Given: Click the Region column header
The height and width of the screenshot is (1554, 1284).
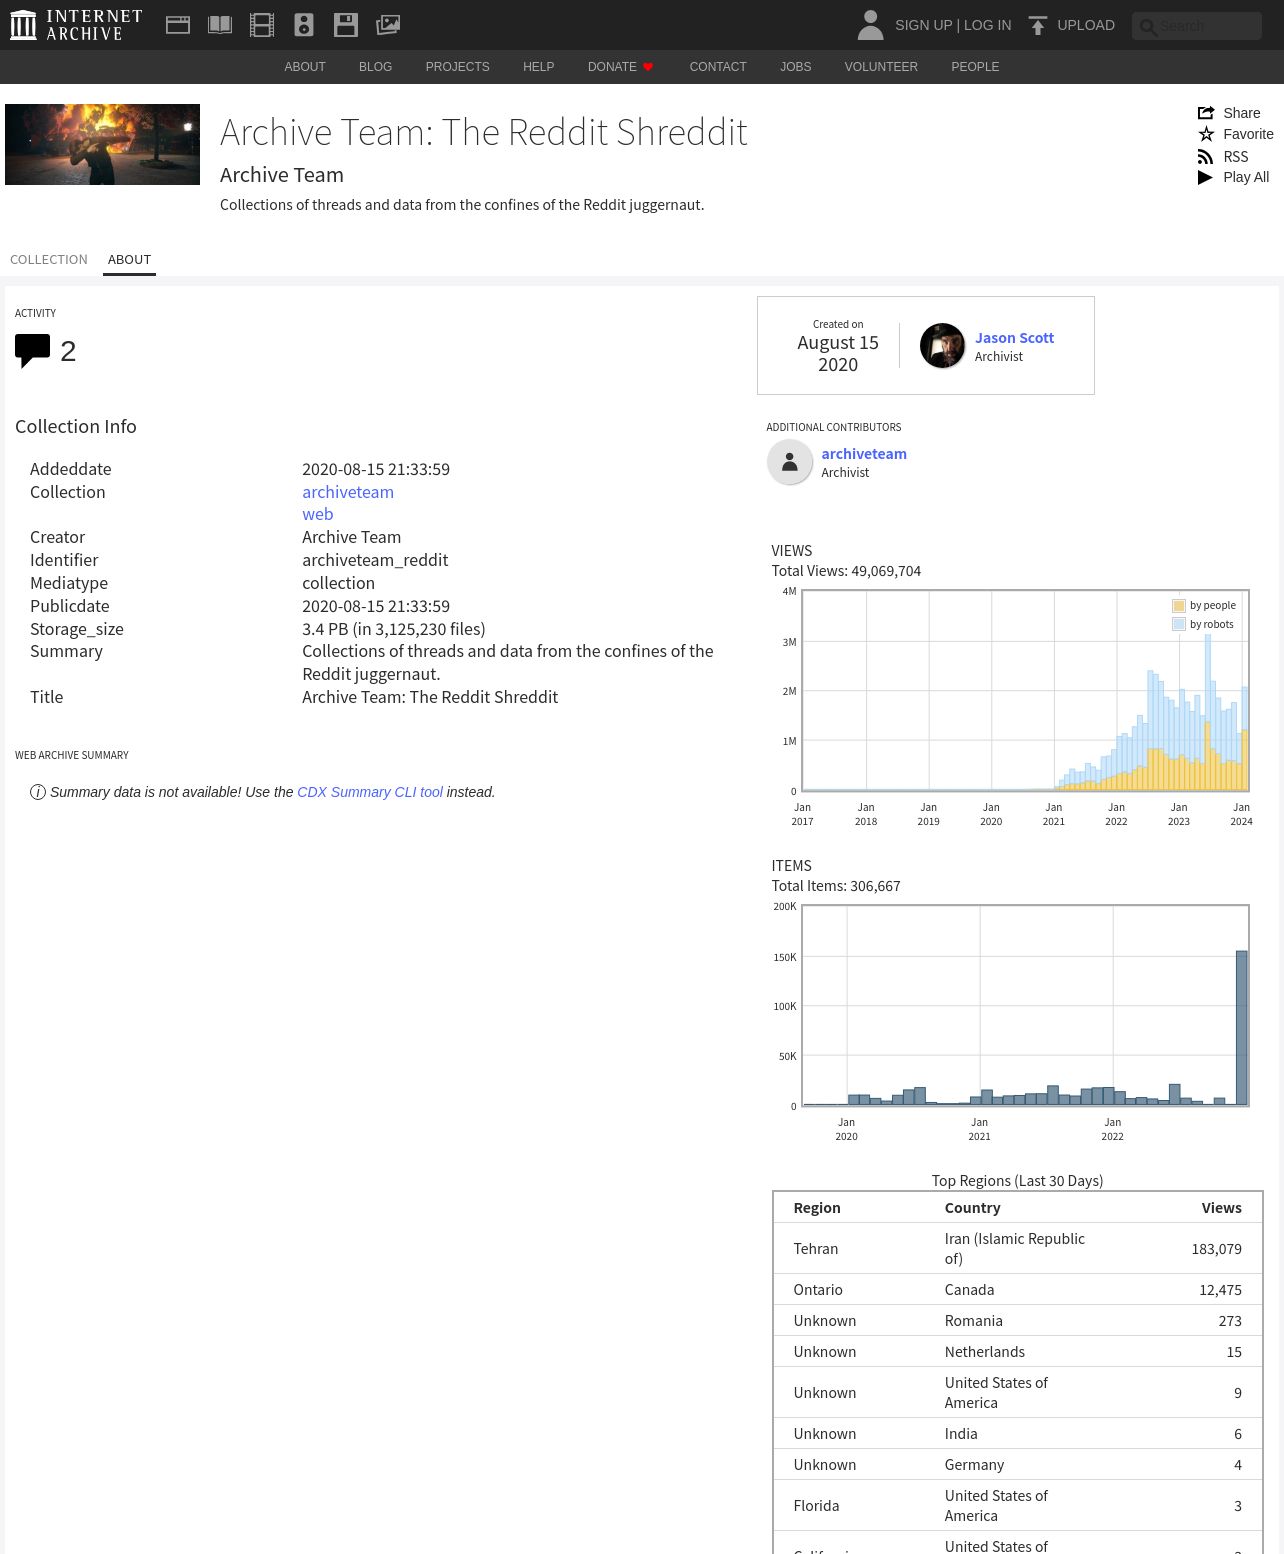Looking at the screenshot, I should 817,1208.
